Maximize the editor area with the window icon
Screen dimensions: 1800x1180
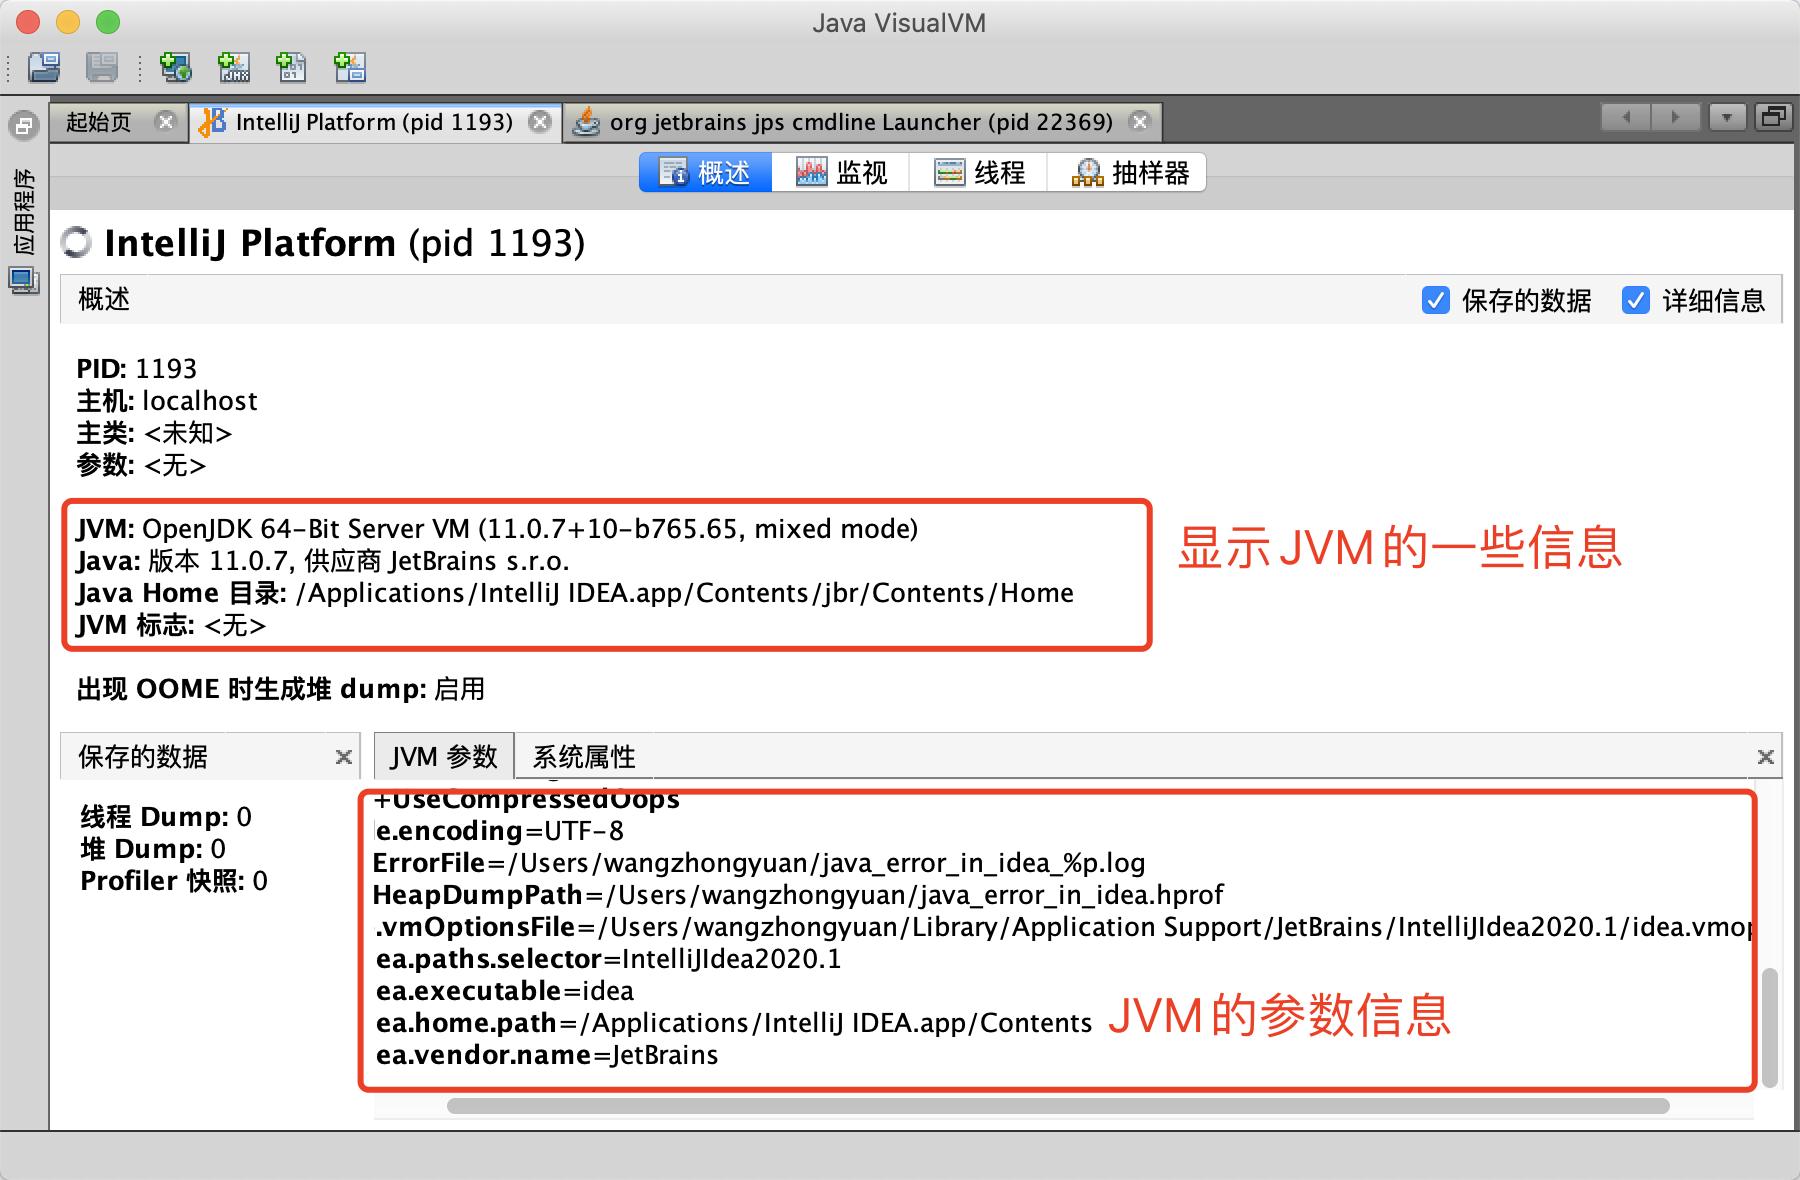[x=1773, y=117]
